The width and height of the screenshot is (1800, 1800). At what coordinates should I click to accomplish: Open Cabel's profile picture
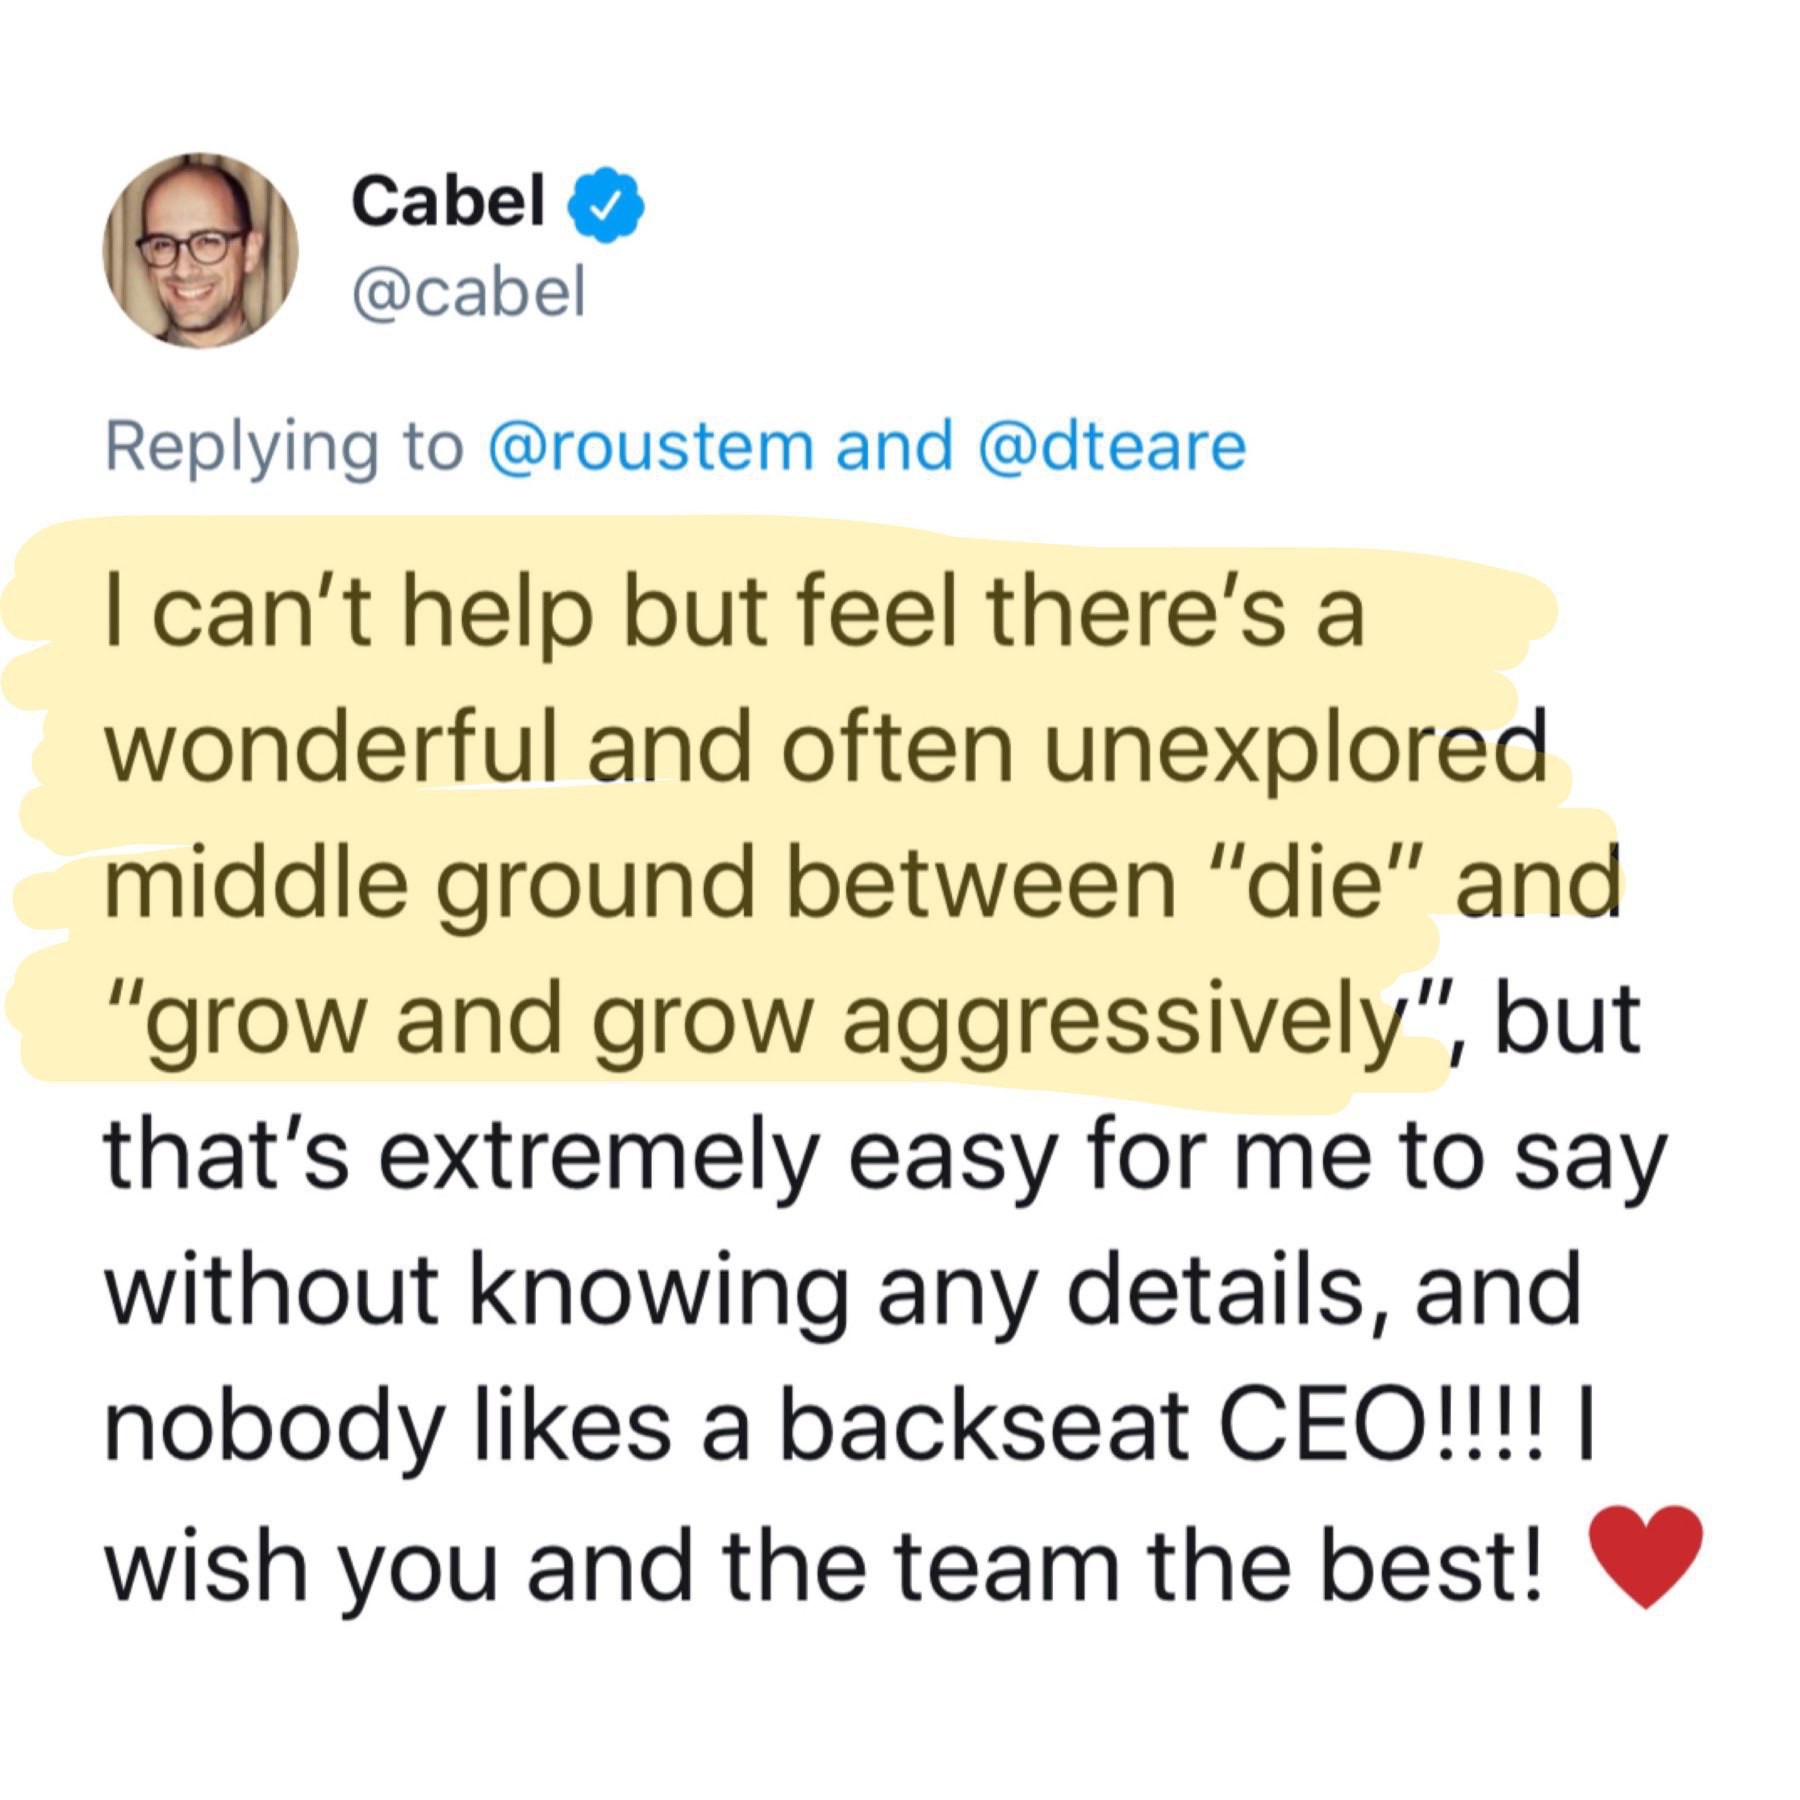(201, 250)
